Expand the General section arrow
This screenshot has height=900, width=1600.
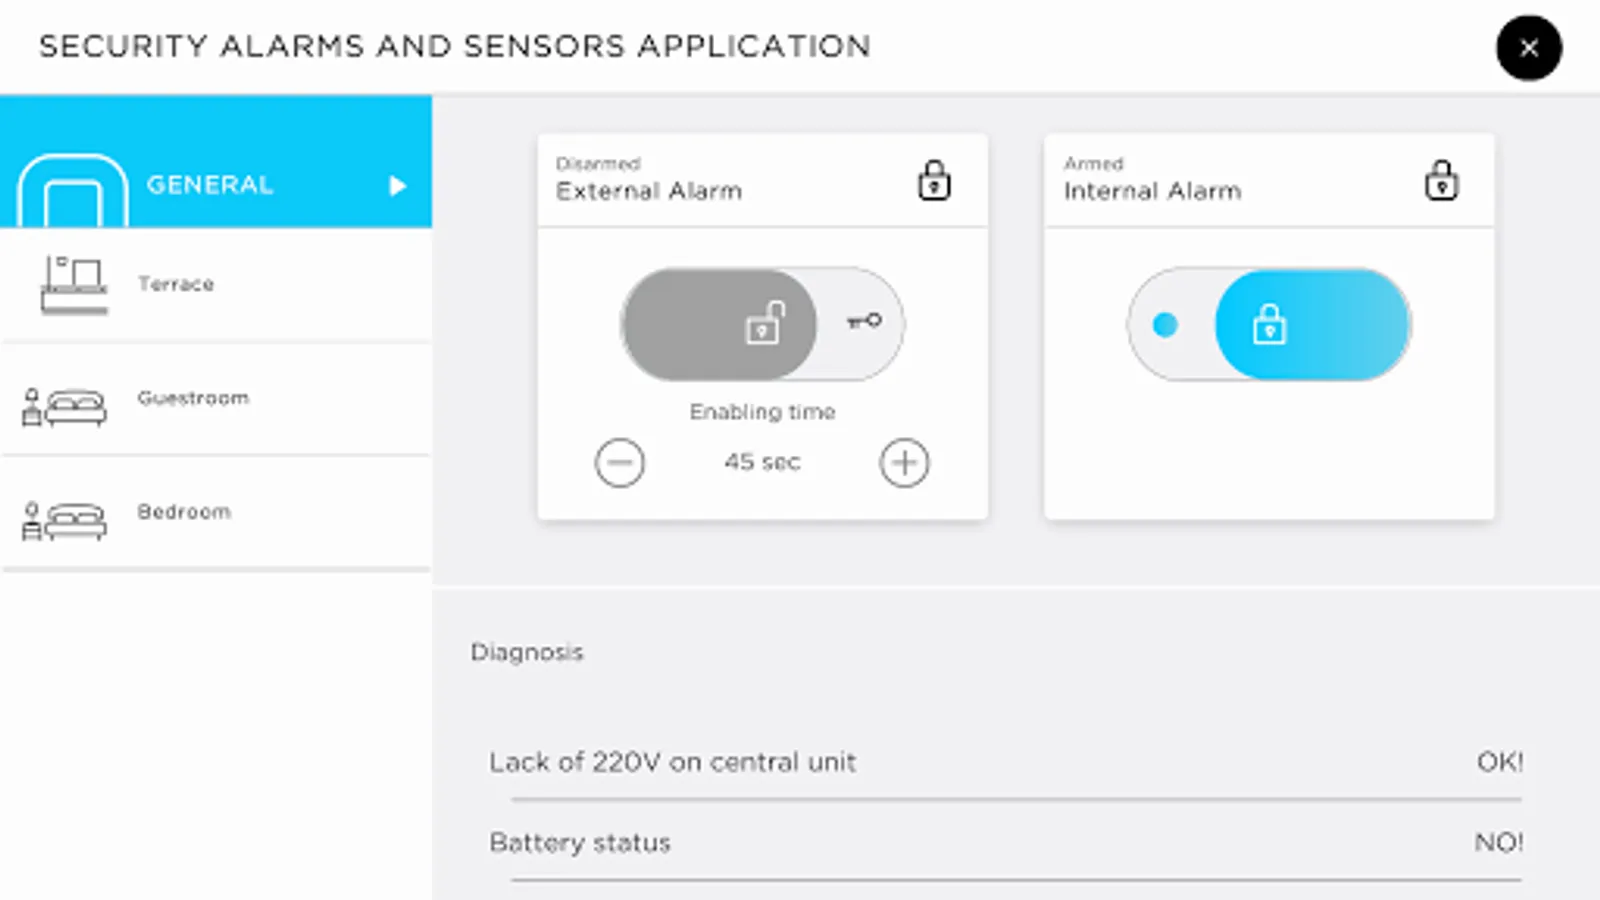pos(397,186)
